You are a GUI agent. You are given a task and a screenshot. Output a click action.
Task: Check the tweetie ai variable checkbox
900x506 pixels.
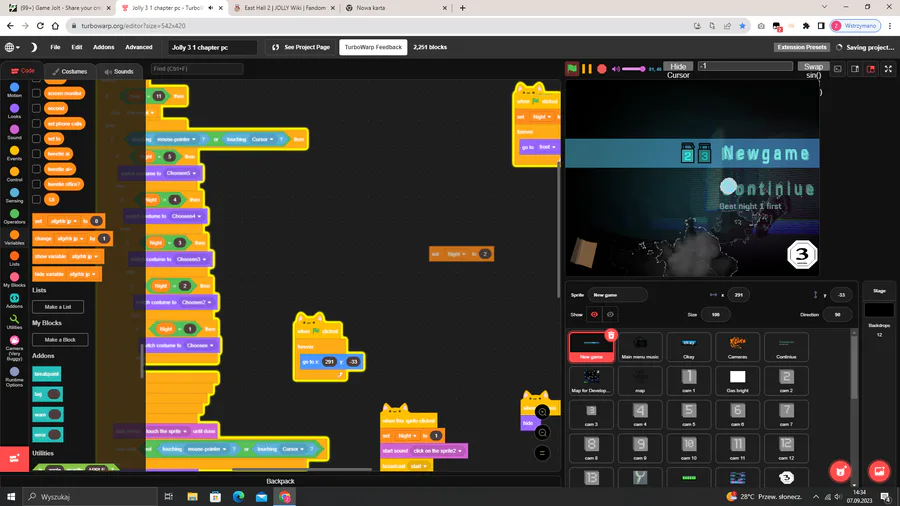point(36,154)
